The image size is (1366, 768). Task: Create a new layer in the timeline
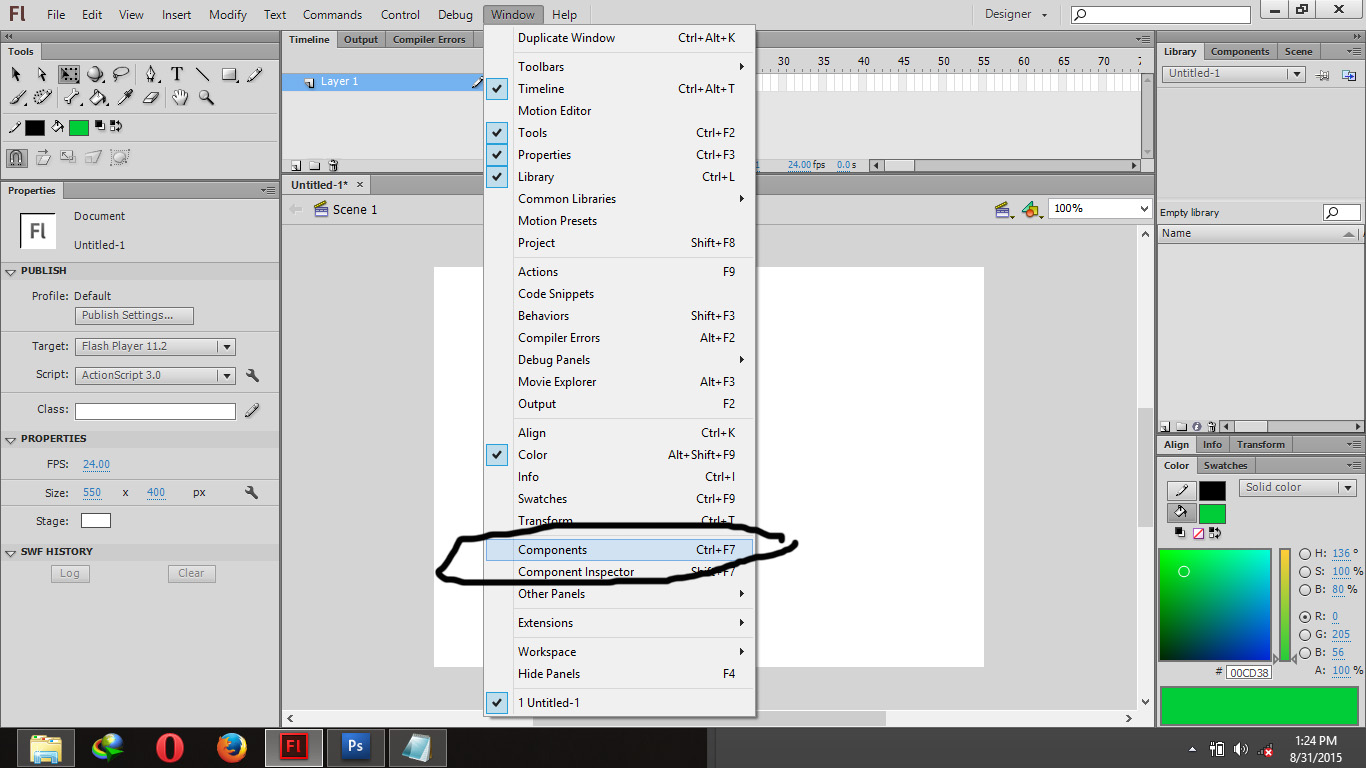coord(296,165)
